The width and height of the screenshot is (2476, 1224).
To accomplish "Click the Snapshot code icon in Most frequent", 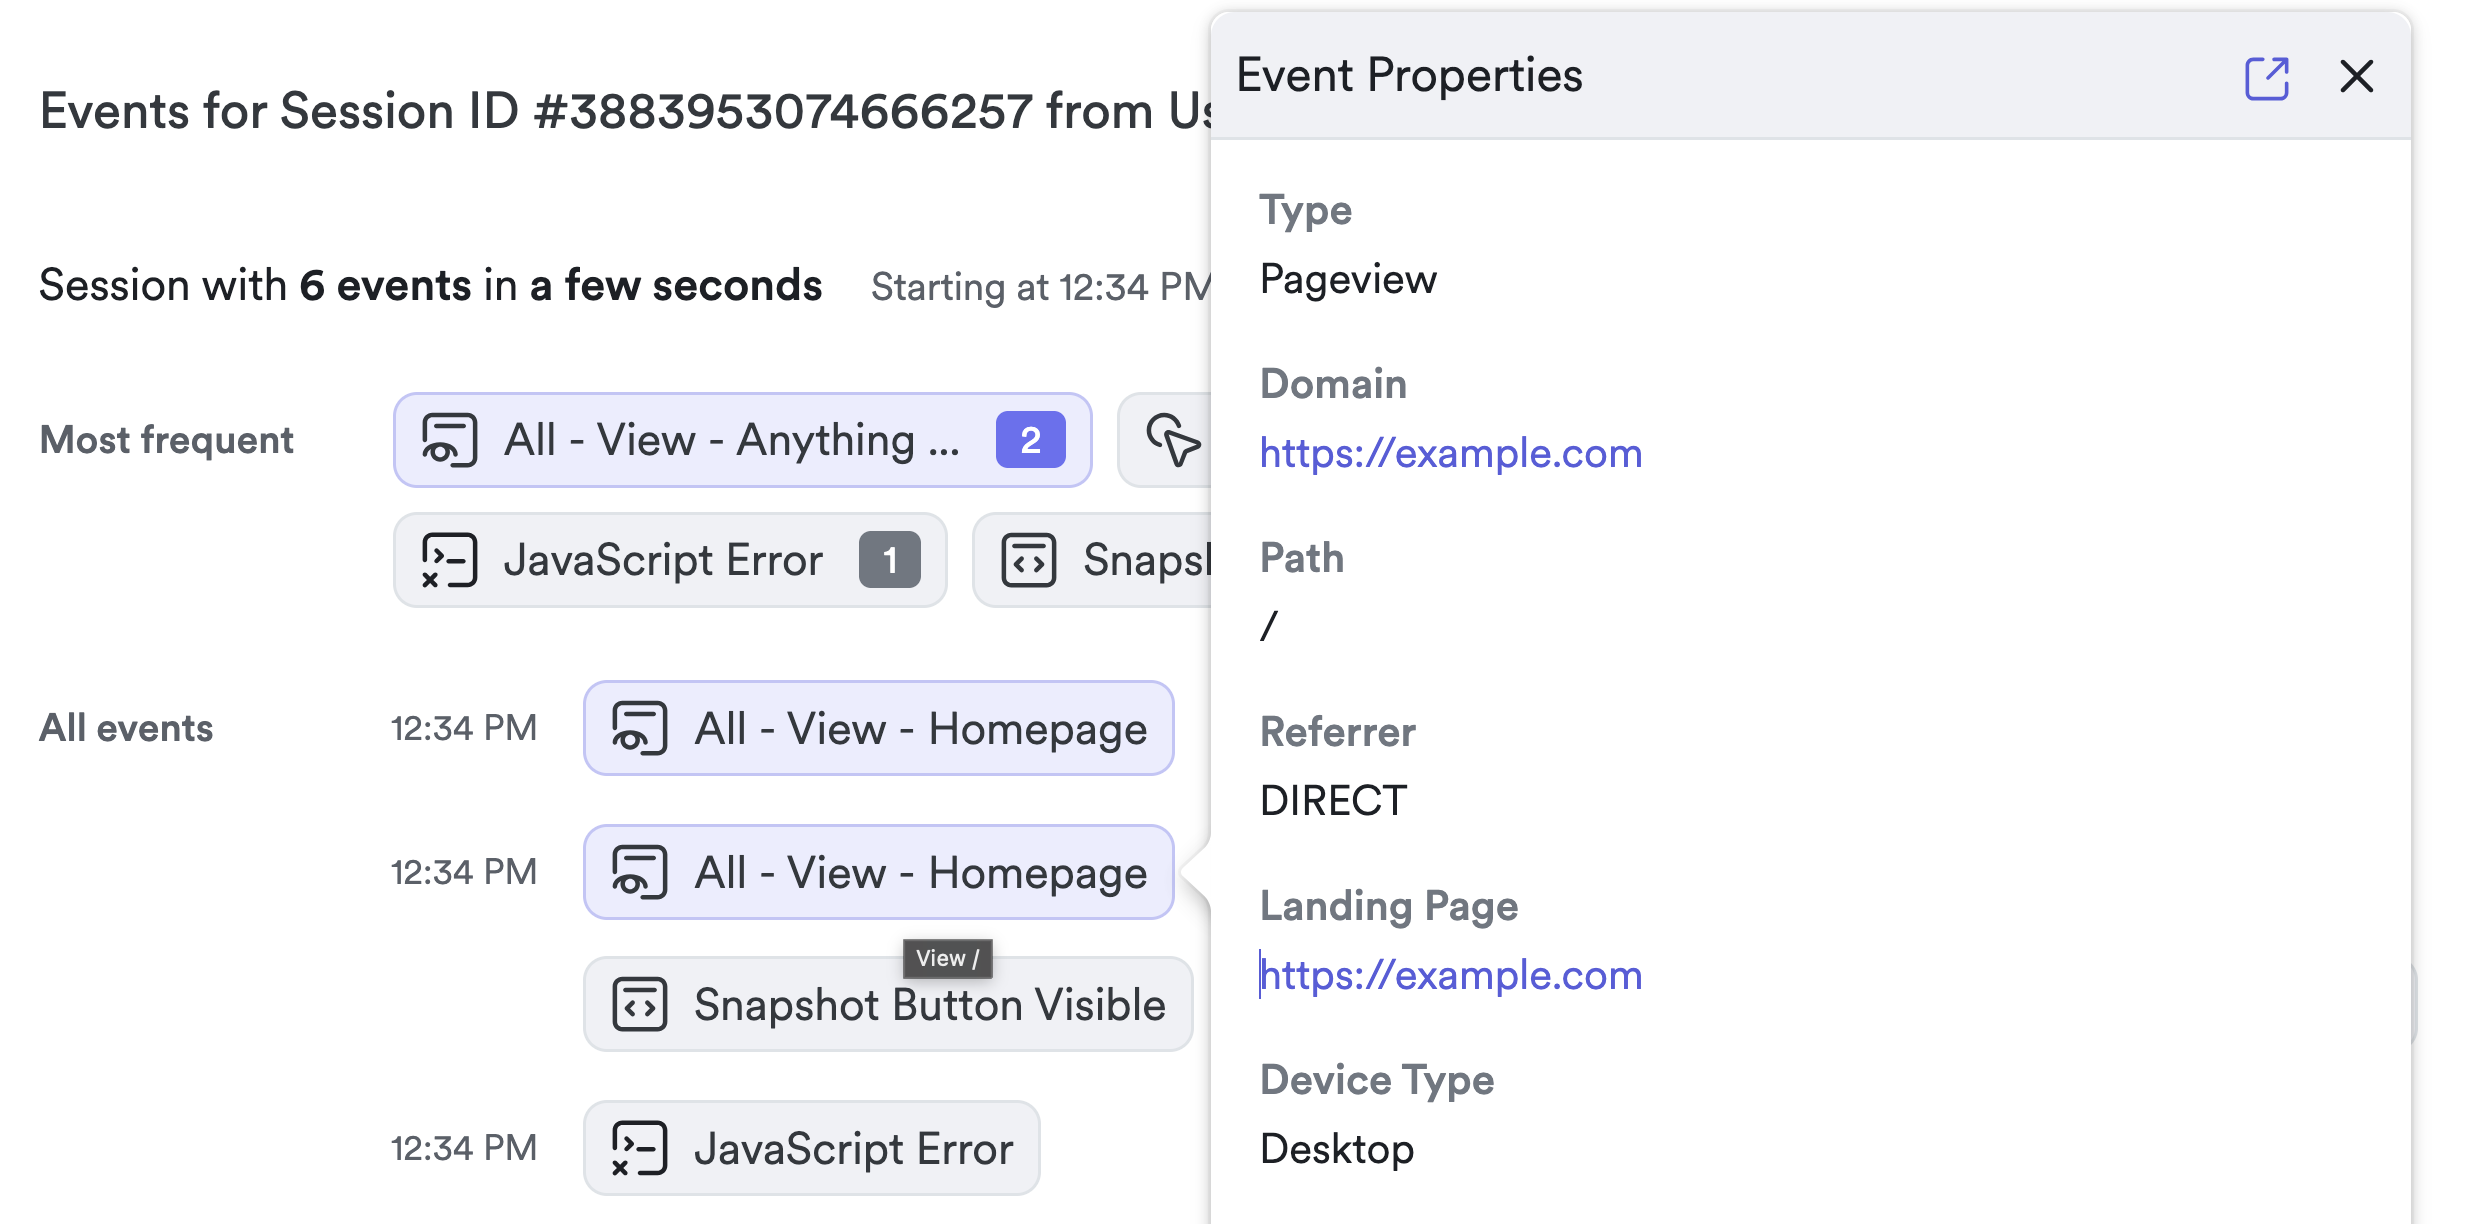I will point(1028,560).
